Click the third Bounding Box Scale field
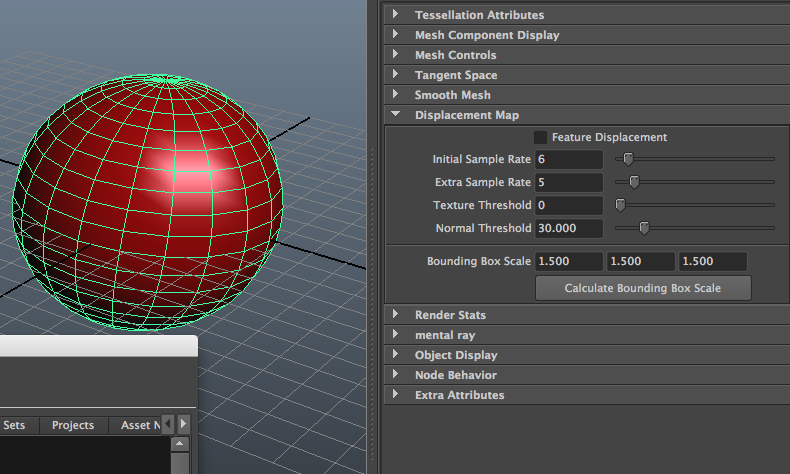790x474 pixels. click(x=713, y=261)
